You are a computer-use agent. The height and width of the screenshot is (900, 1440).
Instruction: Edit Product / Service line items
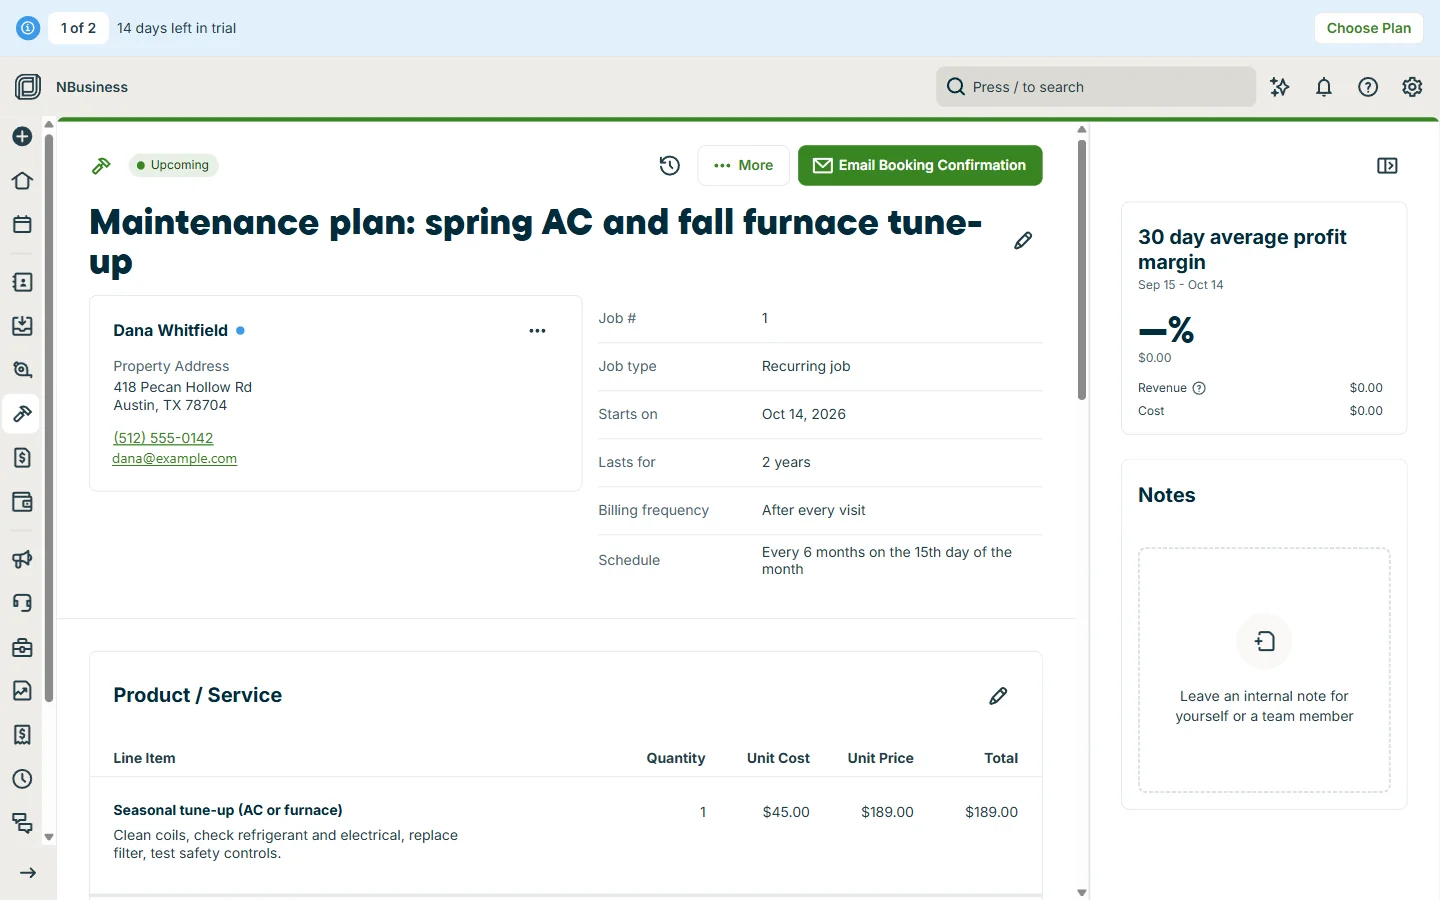click(x=998, y=696)
